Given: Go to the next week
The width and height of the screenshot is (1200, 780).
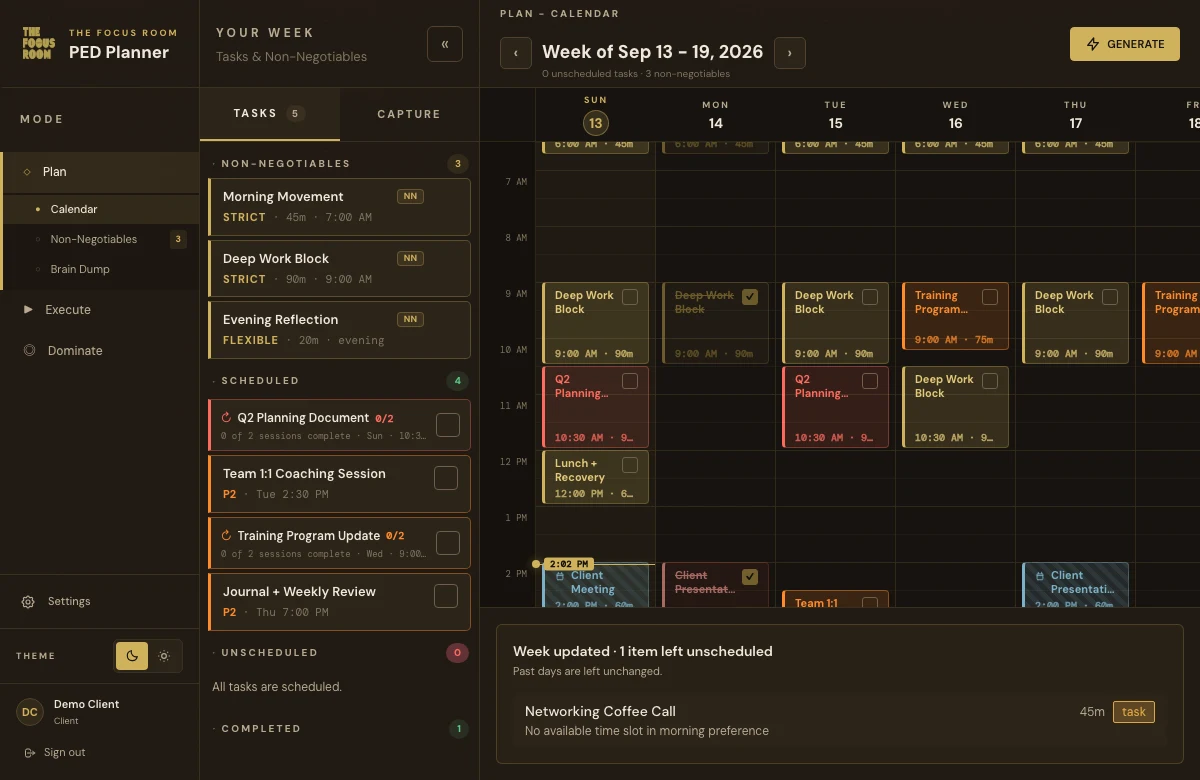Looking at the screenshot, I should click(x=790, y=53).
